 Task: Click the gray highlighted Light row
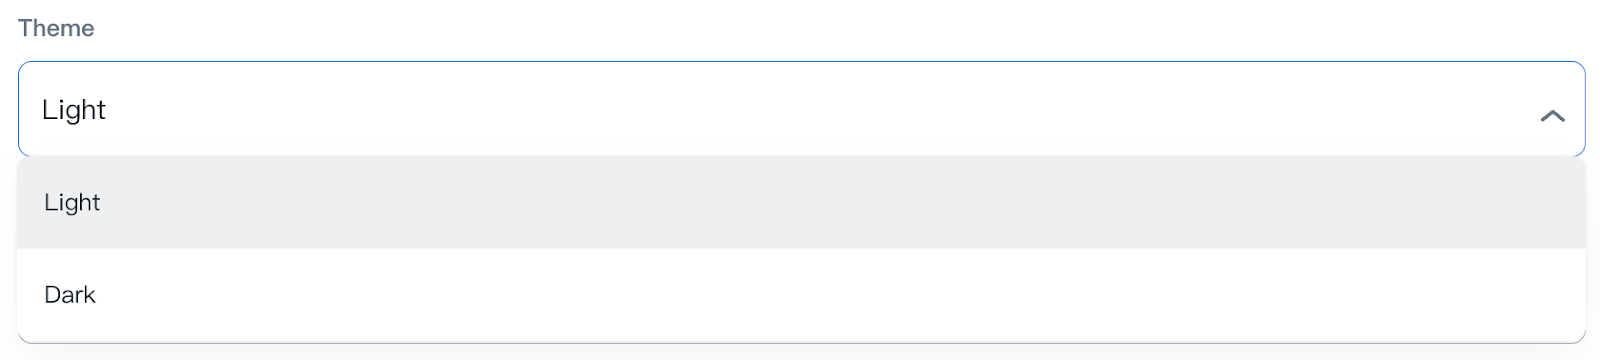pos(801,202)
